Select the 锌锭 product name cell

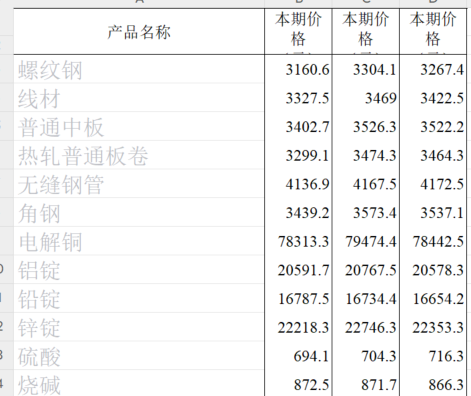(x=139, y=327)
